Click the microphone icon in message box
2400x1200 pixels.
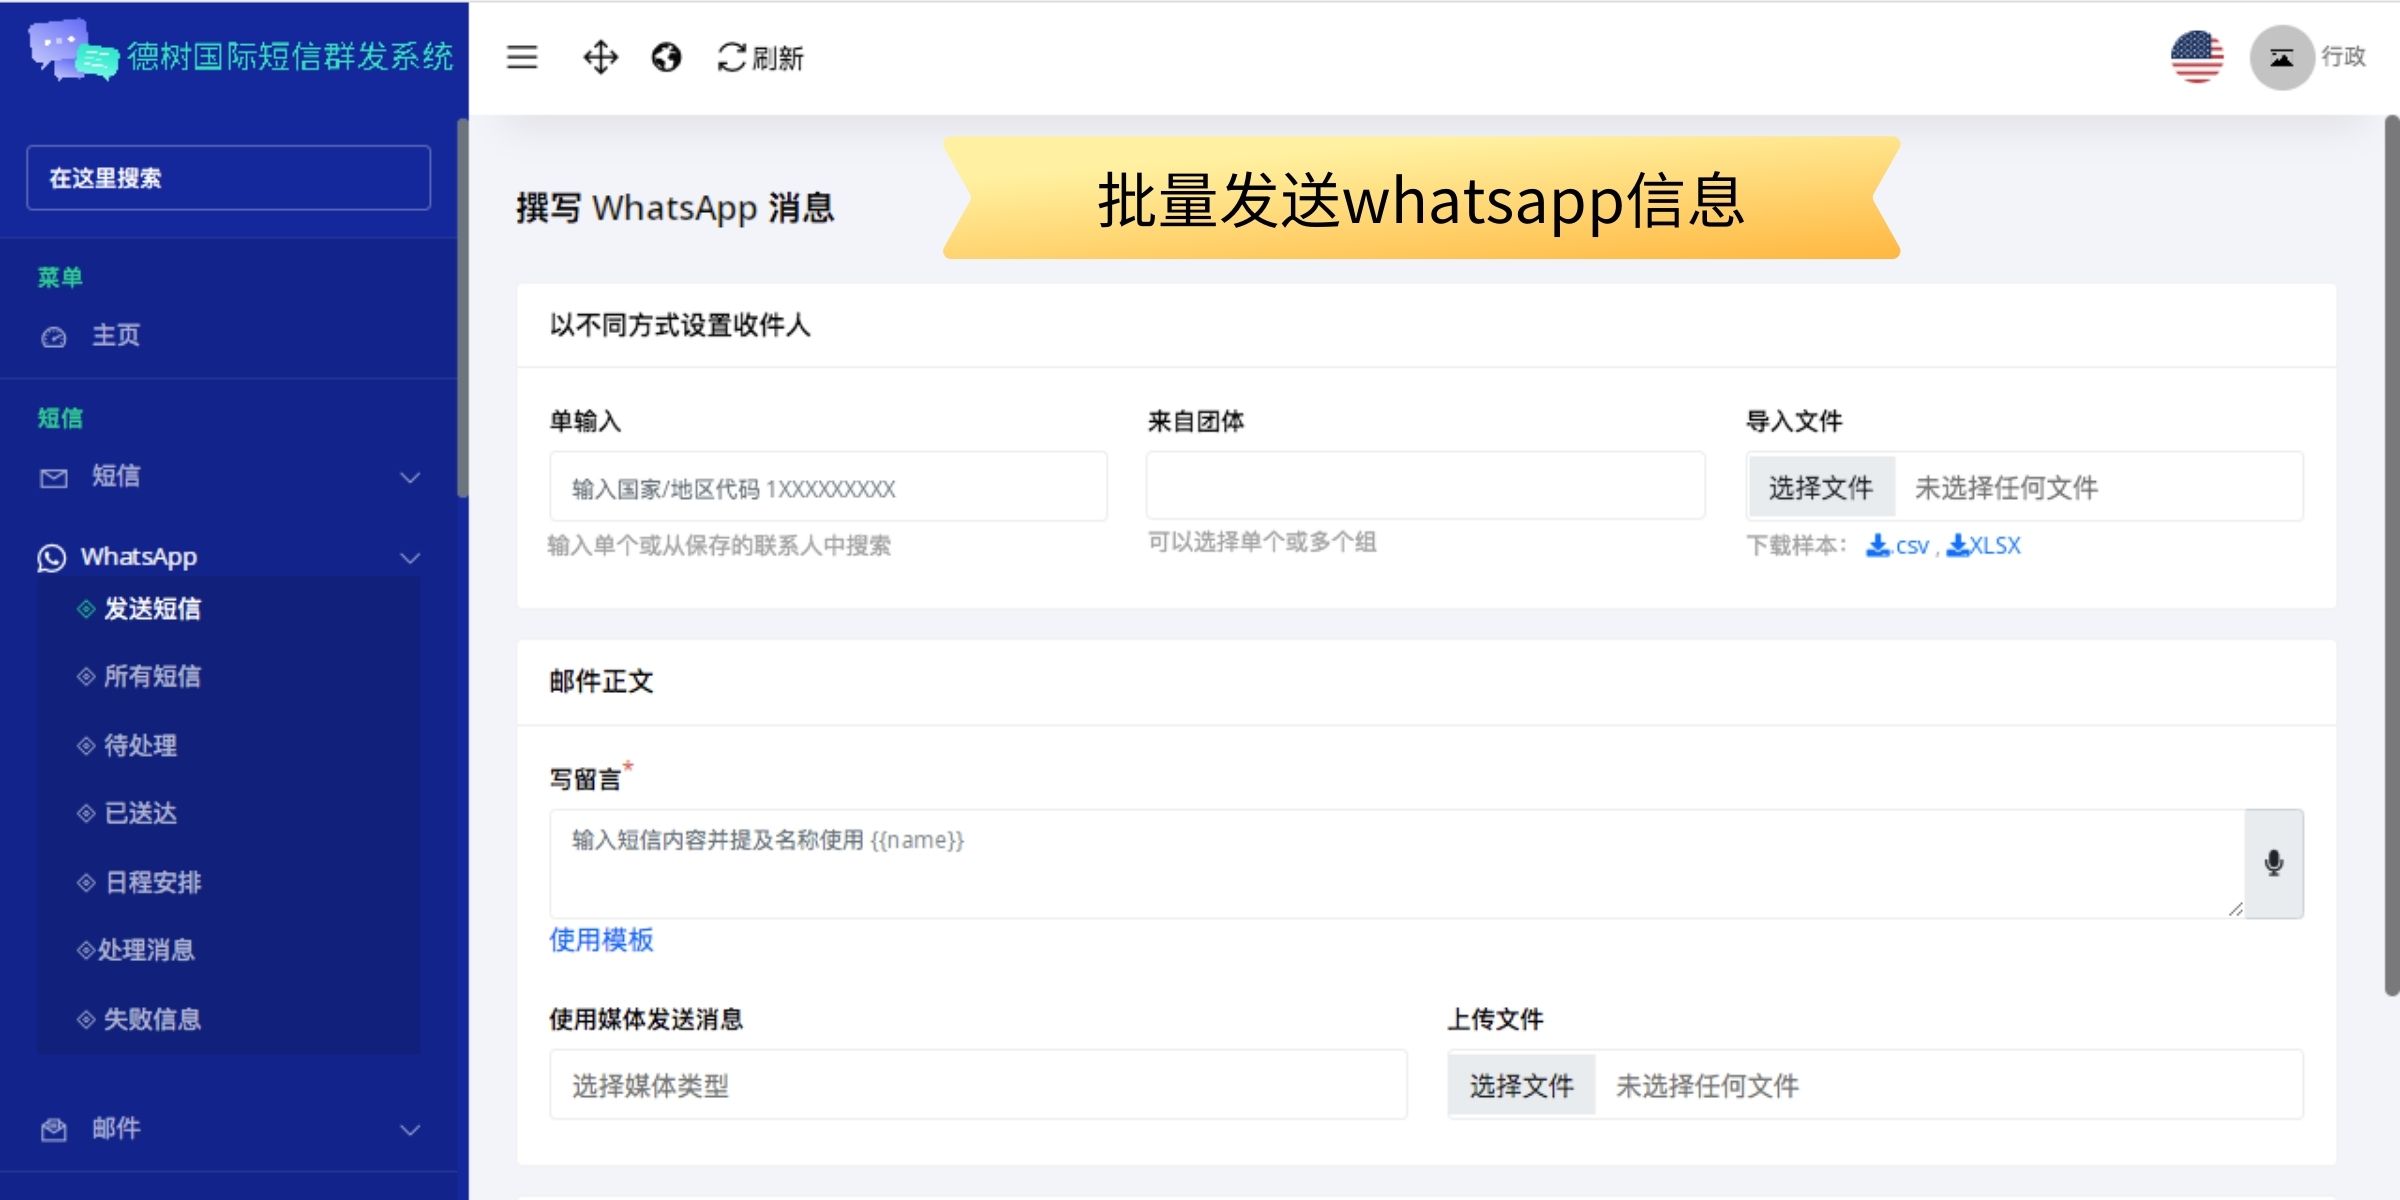[x=2274, y=863]
